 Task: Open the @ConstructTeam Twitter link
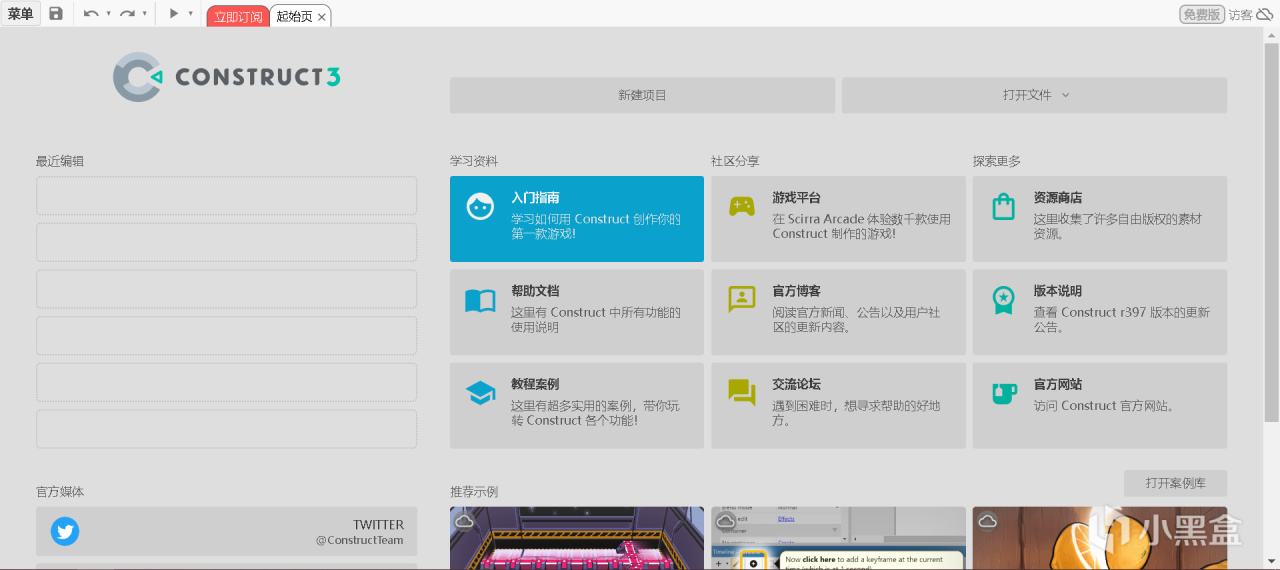pos(360,540)
